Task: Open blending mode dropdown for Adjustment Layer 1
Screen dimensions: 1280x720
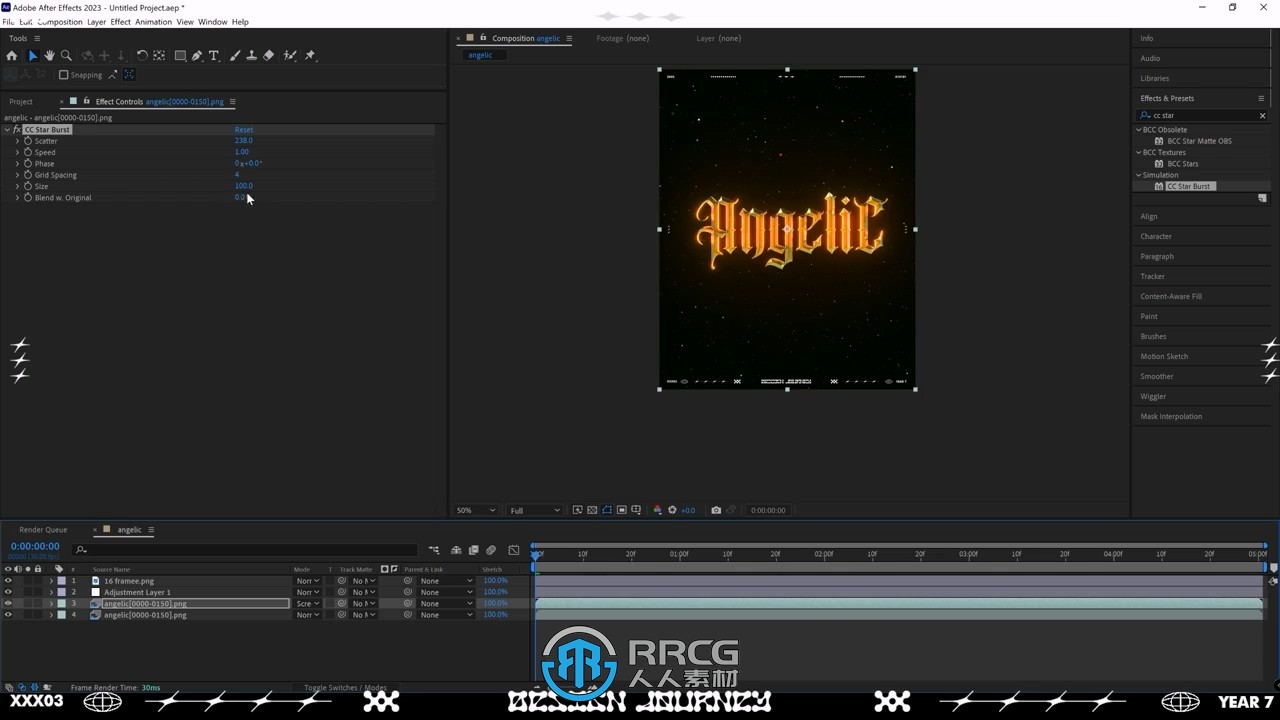Action: [x=307, y=592]
